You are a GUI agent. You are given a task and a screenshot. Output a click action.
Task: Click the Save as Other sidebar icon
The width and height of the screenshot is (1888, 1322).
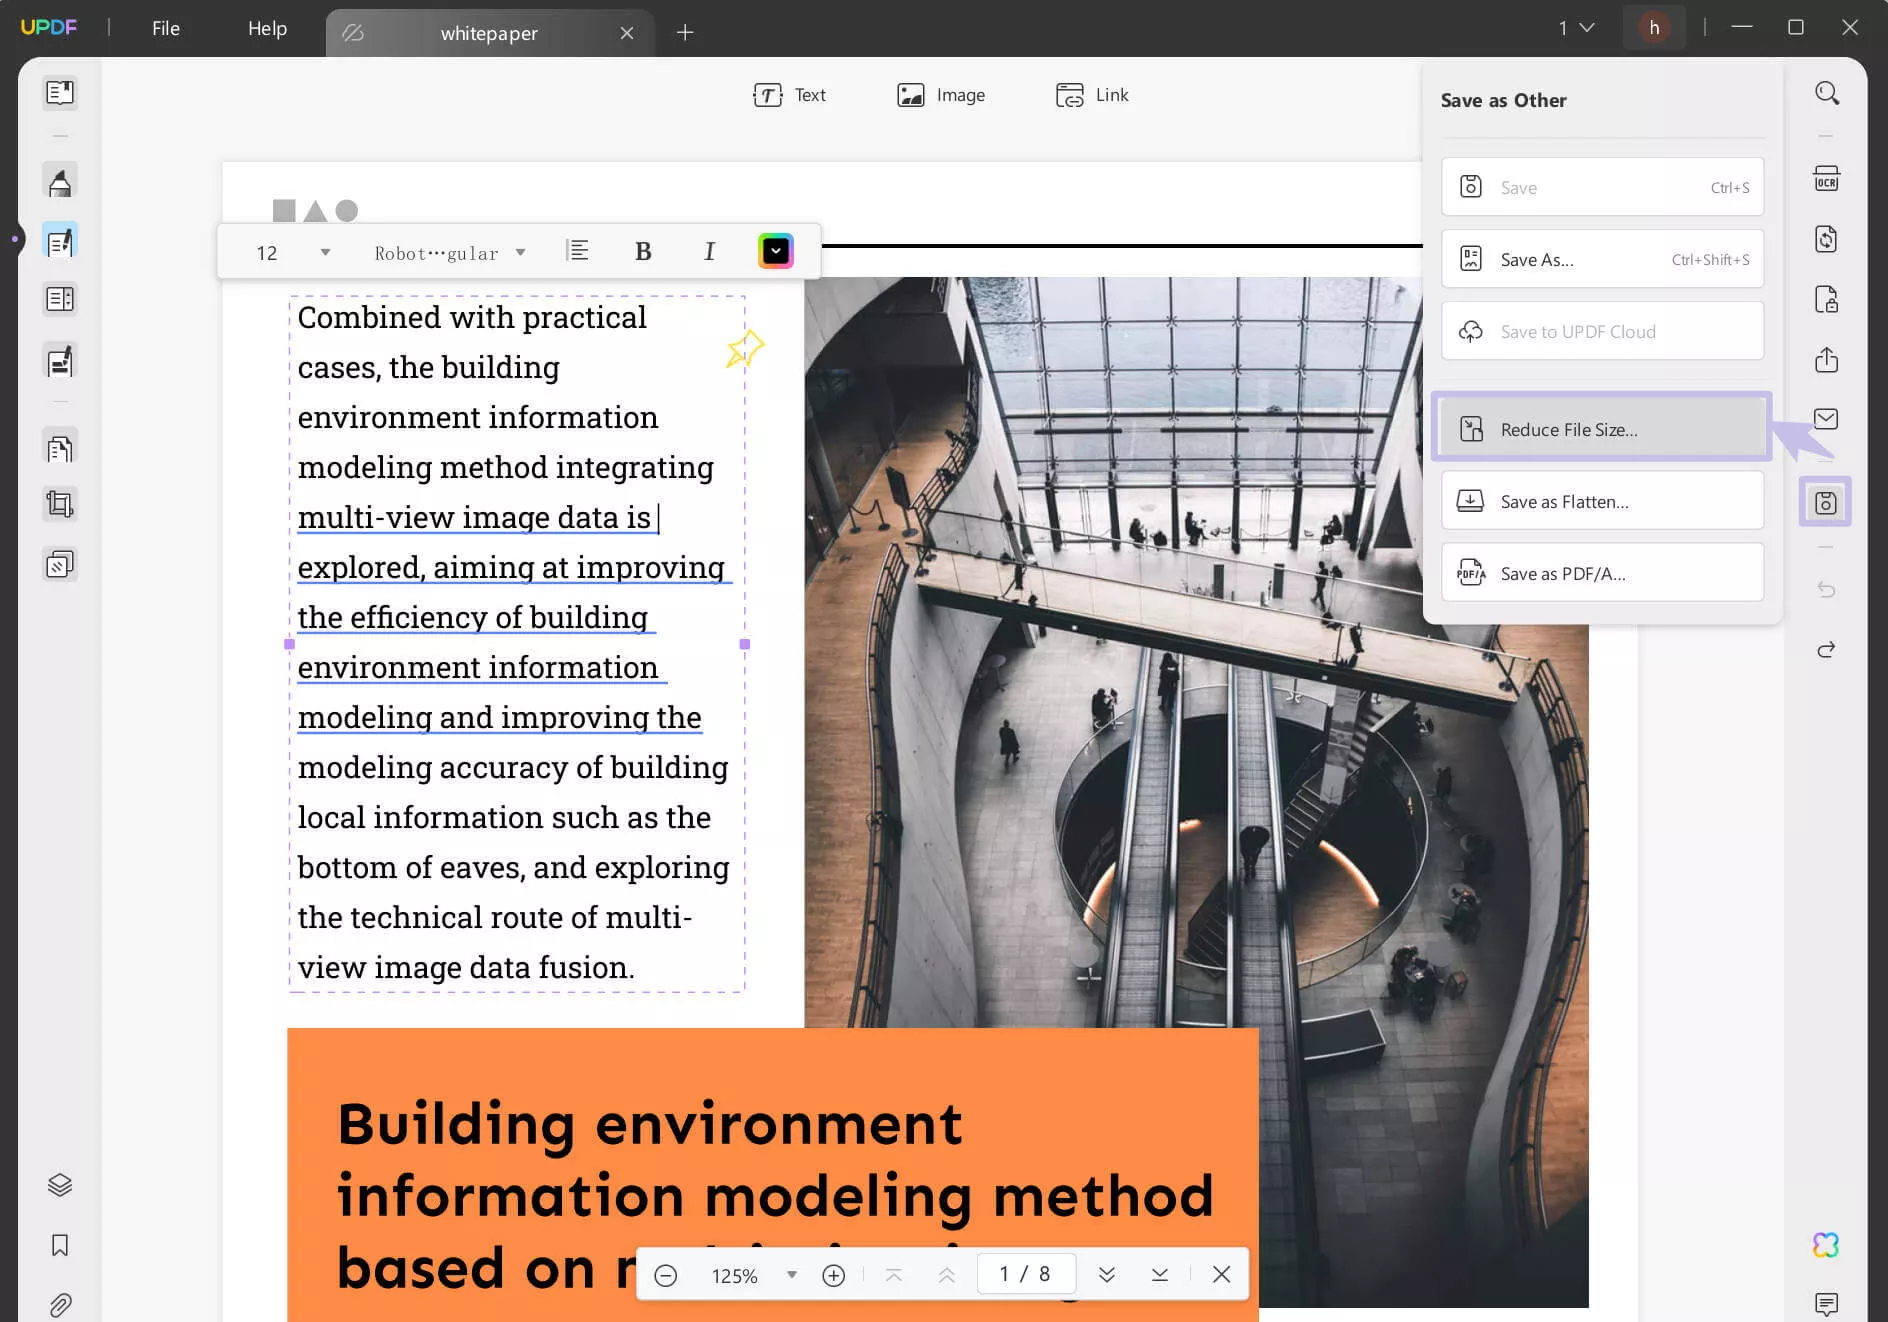tap(1826, 502)
